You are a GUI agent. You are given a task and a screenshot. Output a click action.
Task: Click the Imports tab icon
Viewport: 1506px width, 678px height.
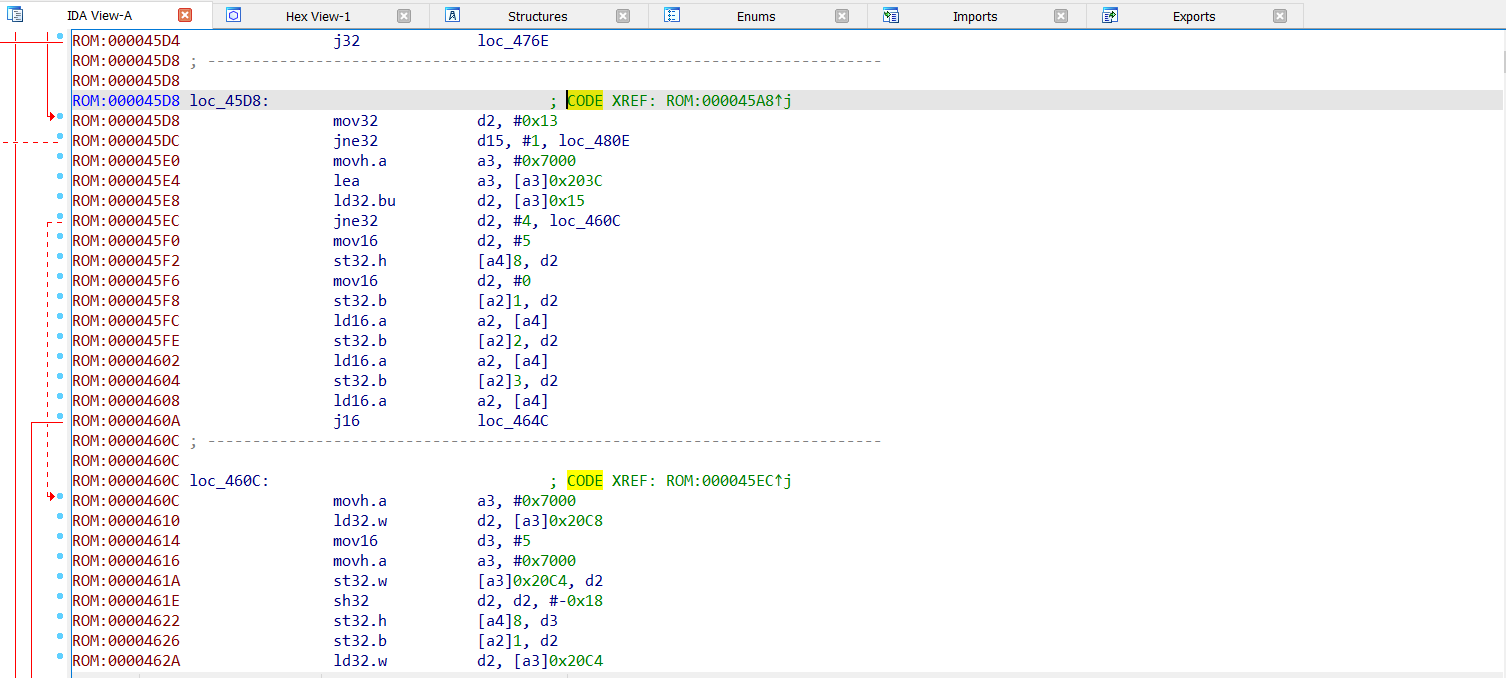click(891, 15)
